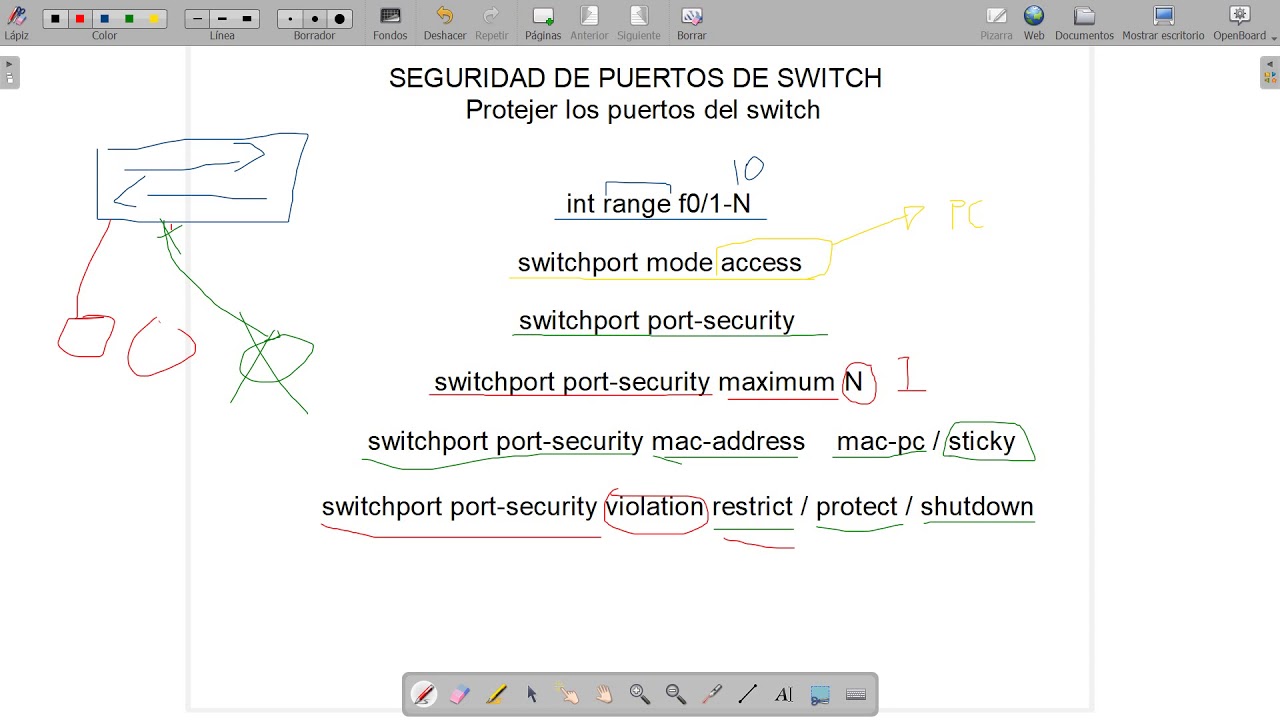
Task: Open the Documentos library
Action: tap(1084, 22)
